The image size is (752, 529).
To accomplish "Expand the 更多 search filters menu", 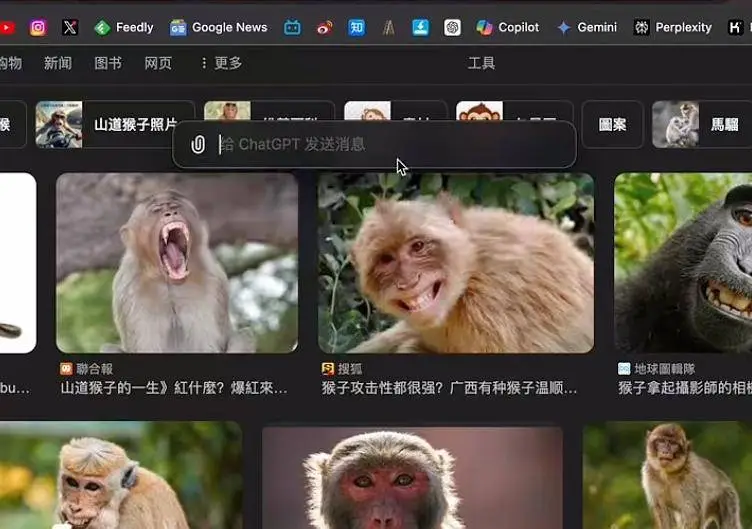I will [221, 63].
